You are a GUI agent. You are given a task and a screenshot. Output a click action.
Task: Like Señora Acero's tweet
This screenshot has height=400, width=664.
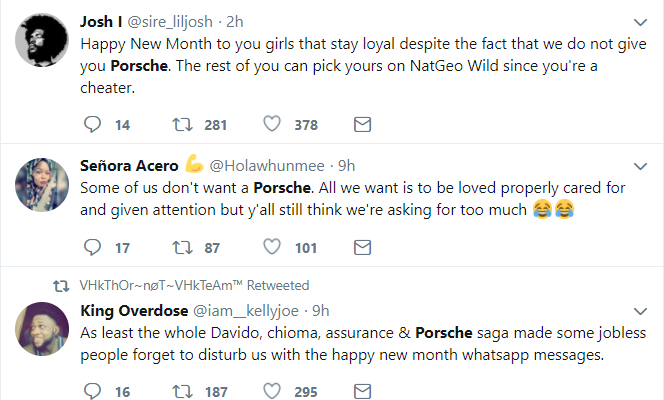[x=272, y=246]
